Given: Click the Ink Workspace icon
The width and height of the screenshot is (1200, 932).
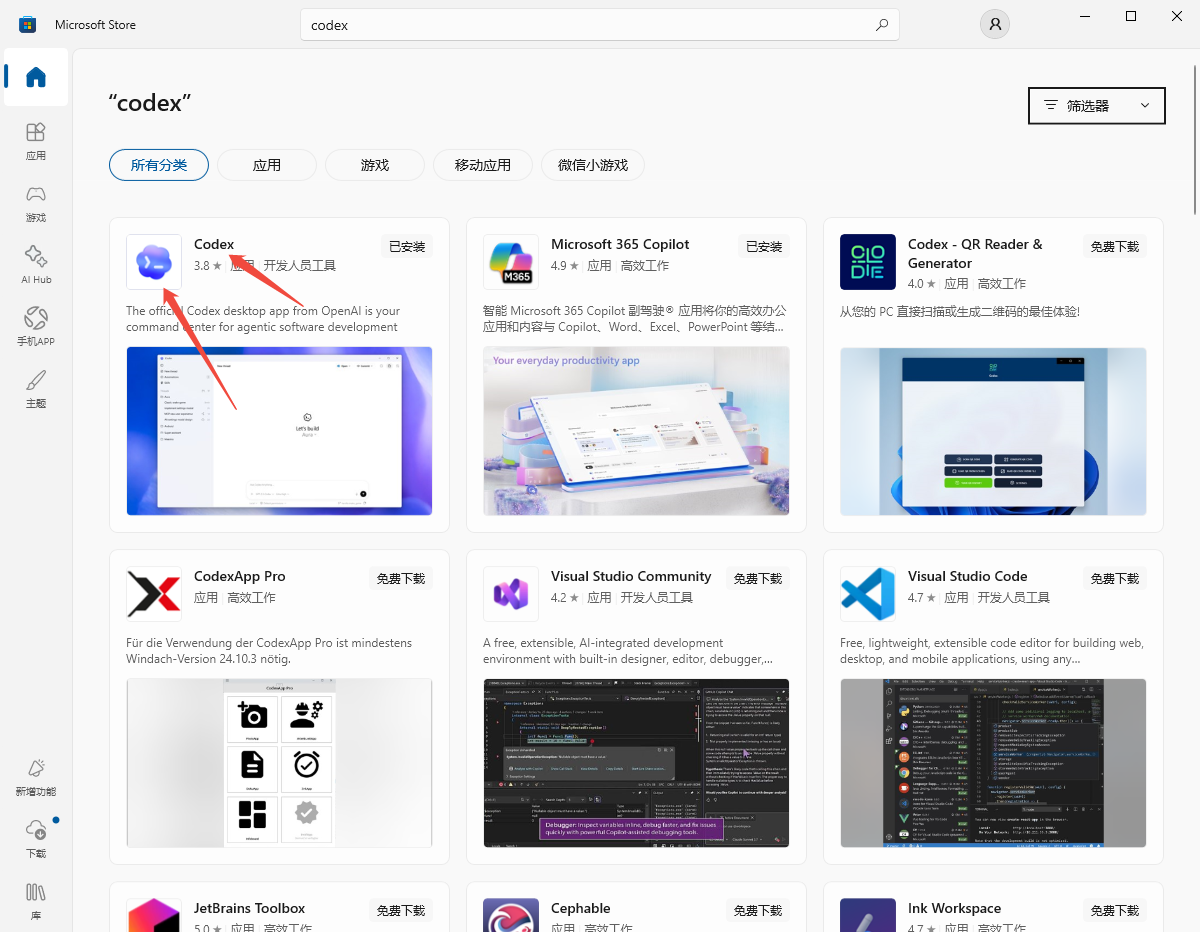Looking at the screenshot, I should click(868, 915).
